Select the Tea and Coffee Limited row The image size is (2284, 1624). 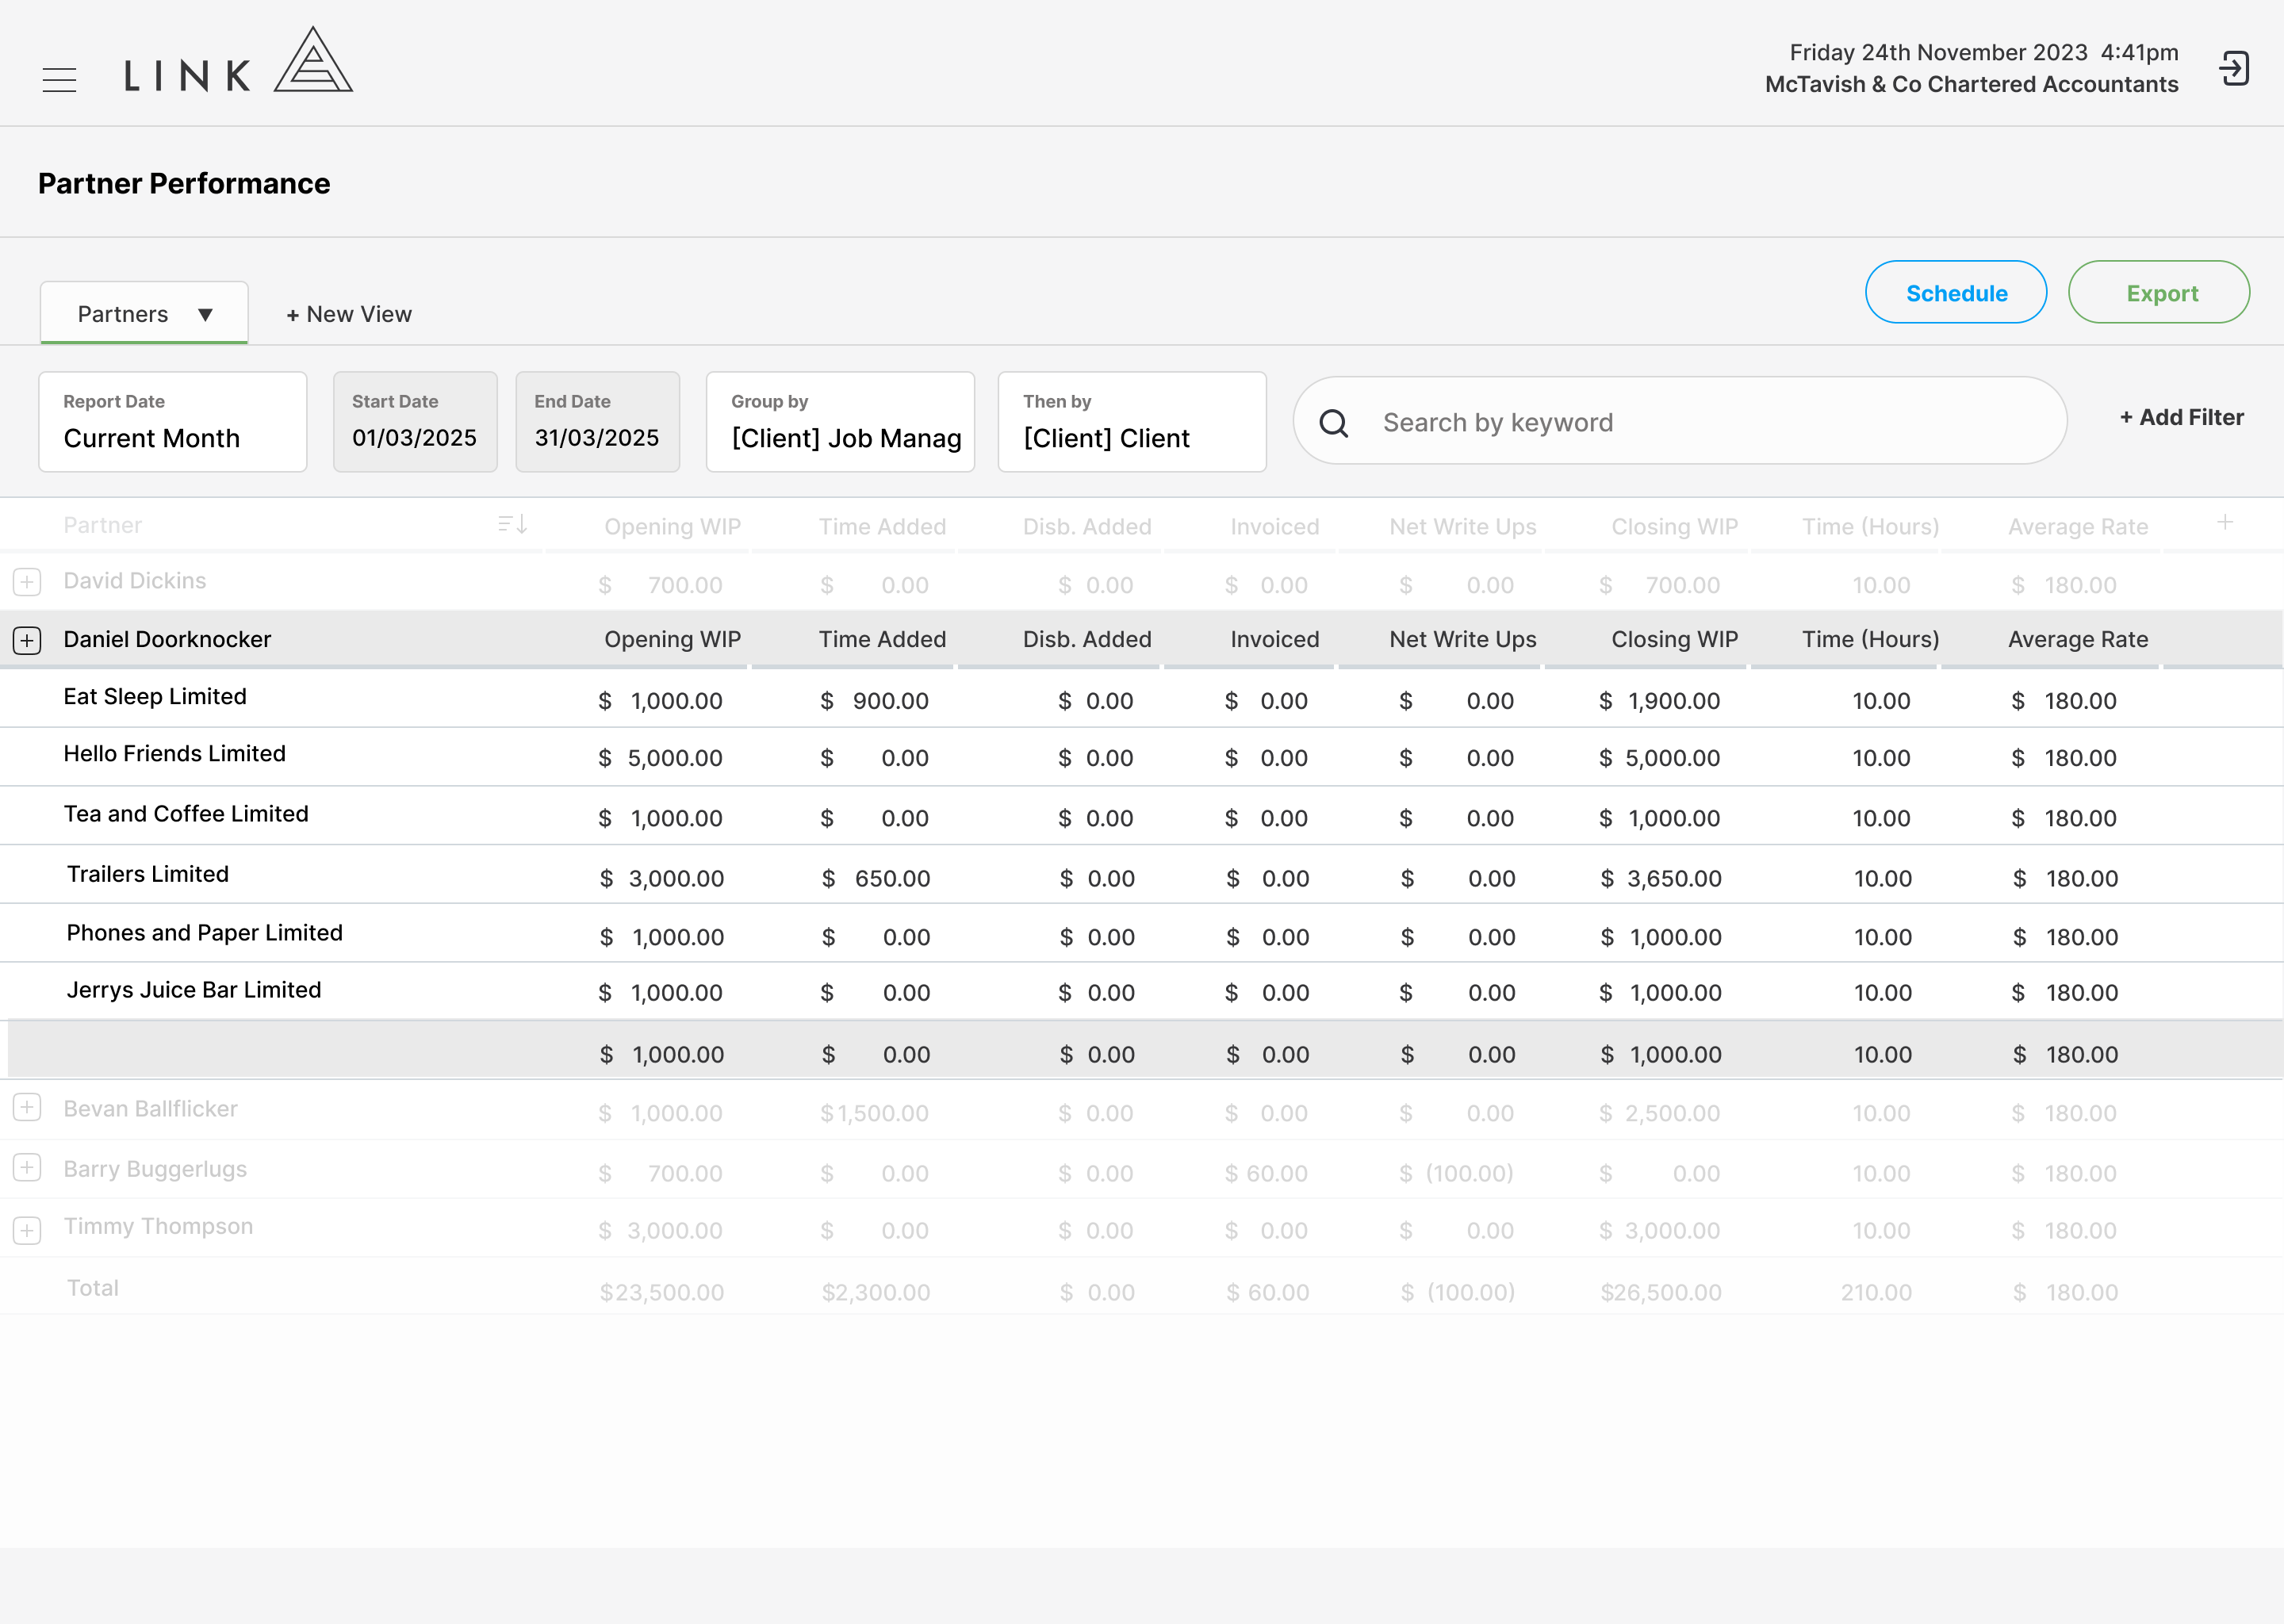(1141, 815)
